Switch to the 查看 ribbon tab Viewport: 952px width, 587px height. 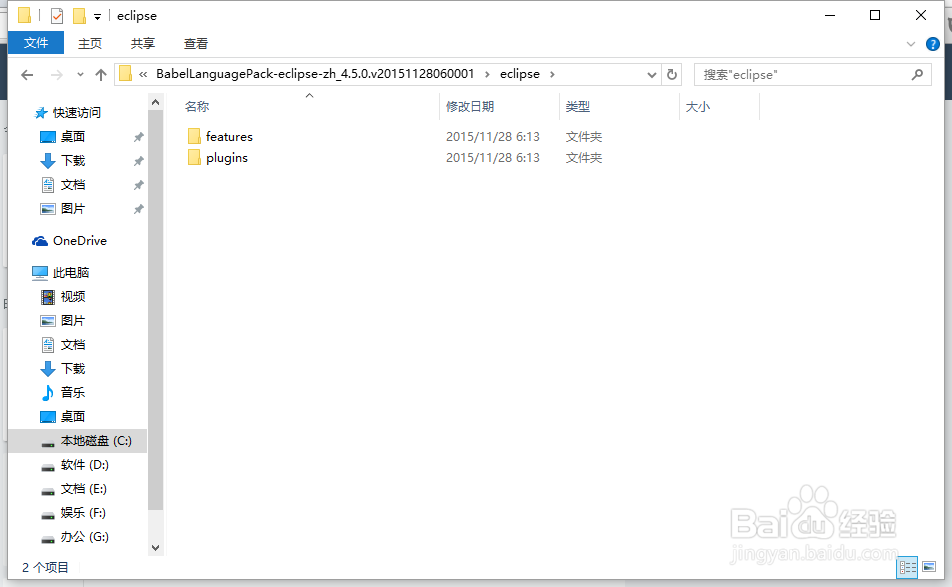(195, 43)
